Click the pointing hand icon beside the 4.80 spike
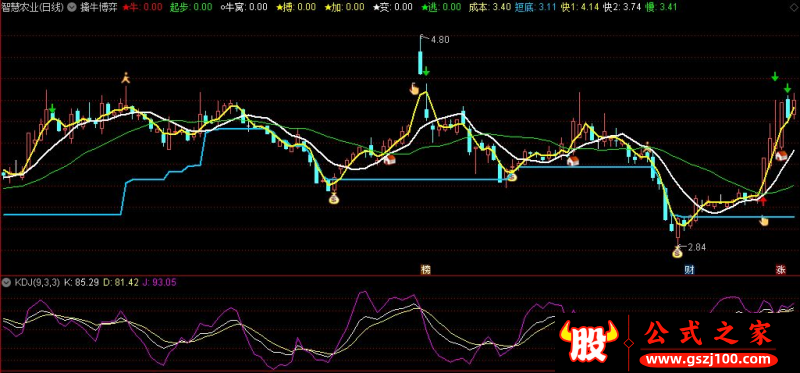Screen dimensions: 800x373 pos(414,89)
